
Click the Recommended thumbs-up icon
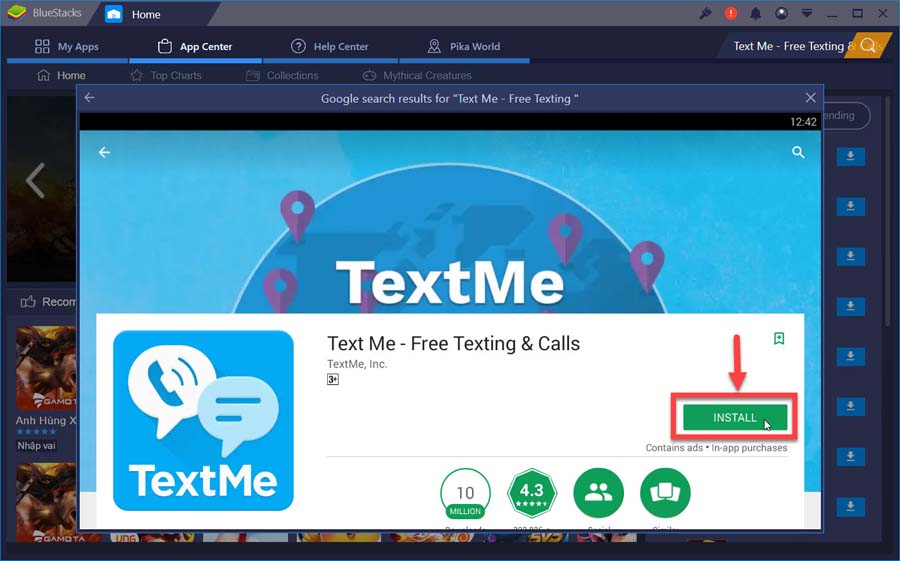(28, 302)
